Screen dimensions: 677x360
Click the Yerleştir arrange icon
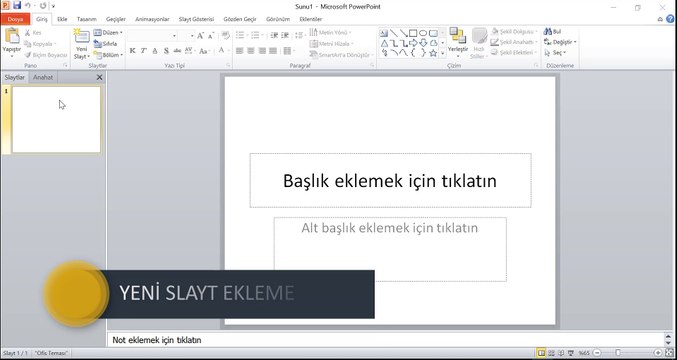458,36
